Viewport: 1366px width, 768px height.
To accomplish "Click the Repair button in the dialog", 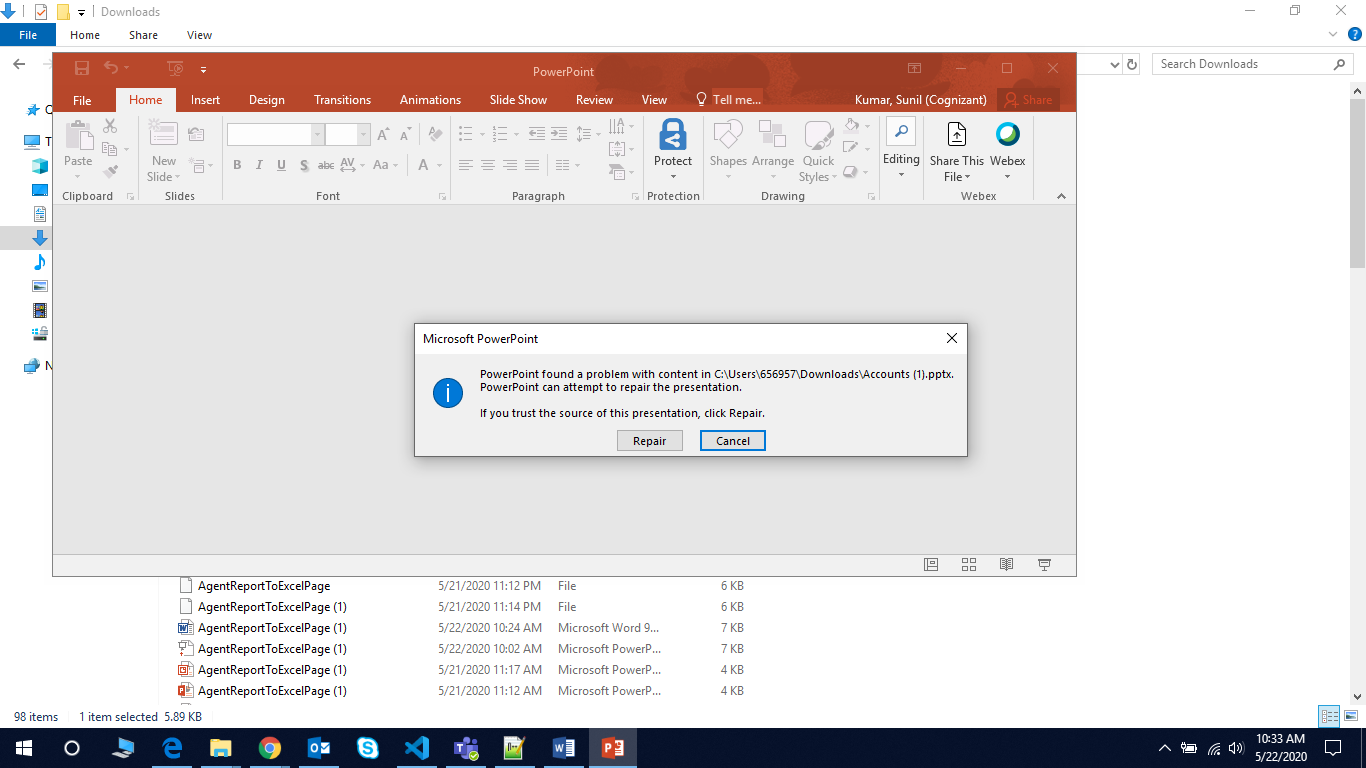I will [x=649, y=440].
